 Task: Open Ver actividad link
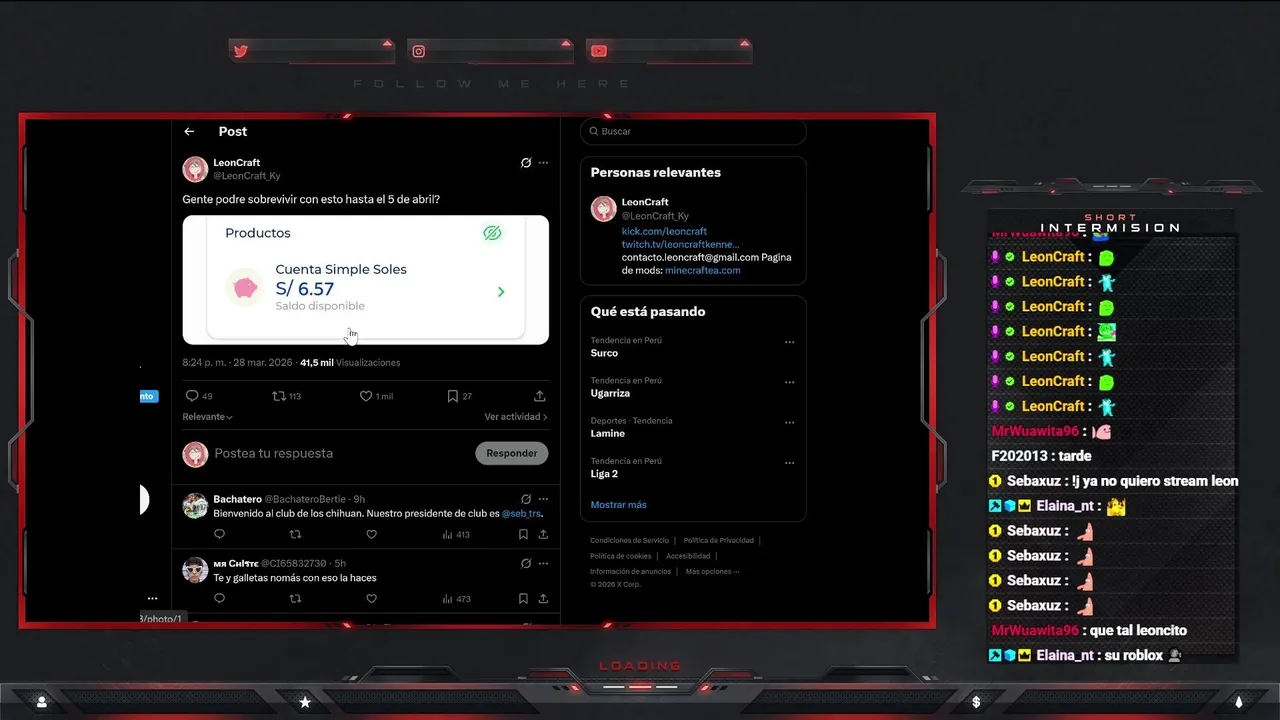pos(516,417)
